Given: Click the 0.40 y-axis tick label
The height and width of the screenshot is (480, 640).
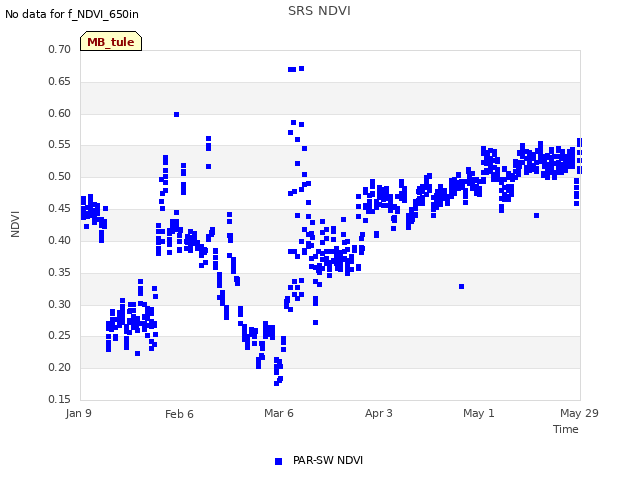Looking at the screenshot, I should pos(60,240).
